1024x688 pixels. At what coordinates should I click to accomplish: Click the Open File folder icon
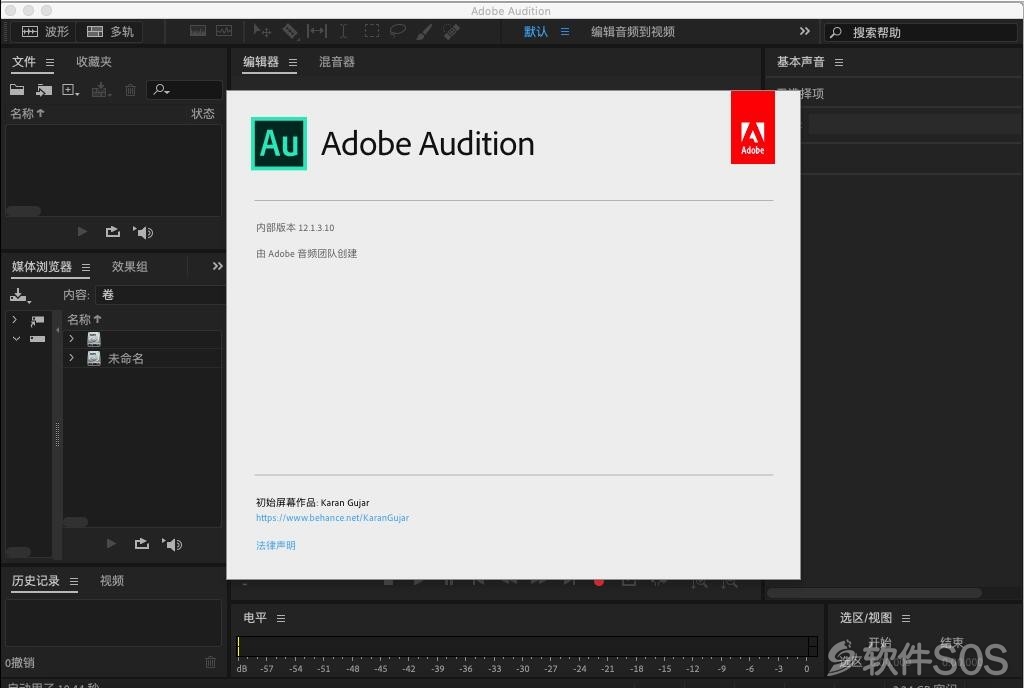(x=17, y=89)
